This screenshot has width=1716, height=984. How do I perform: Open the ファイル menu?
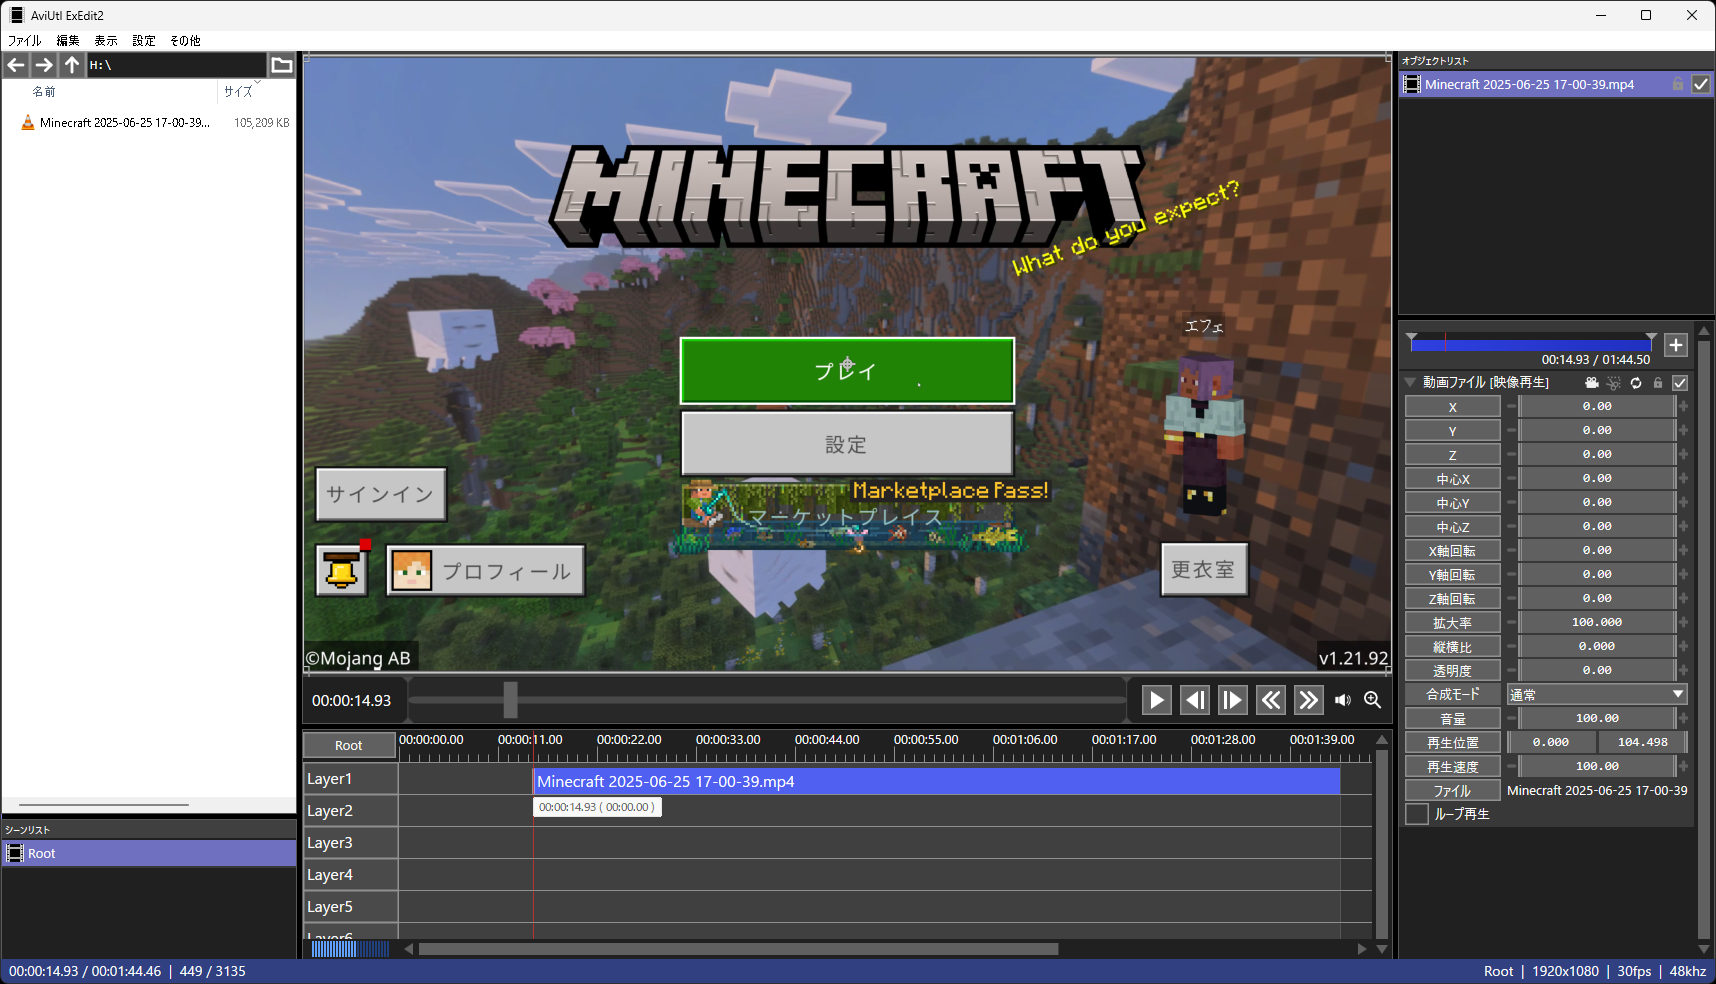pyautogui.click(x=25, y=41)
